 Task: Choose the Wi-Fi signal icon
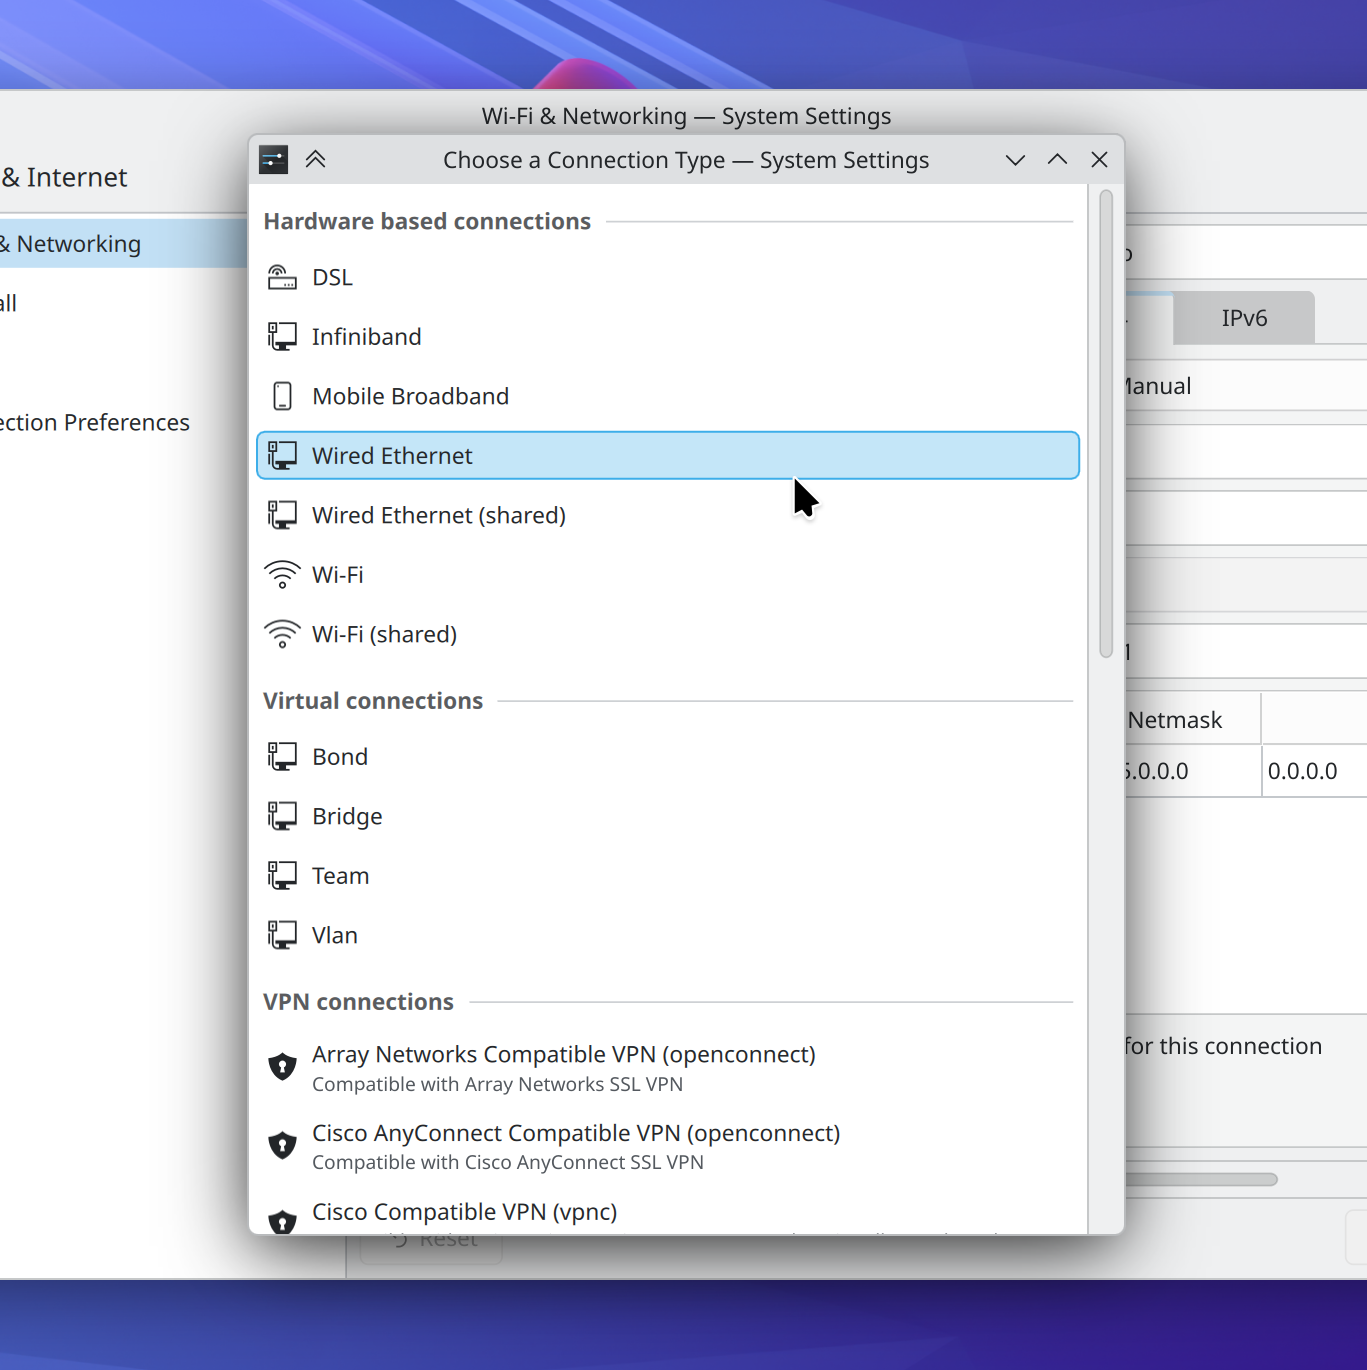click(282, 575)
